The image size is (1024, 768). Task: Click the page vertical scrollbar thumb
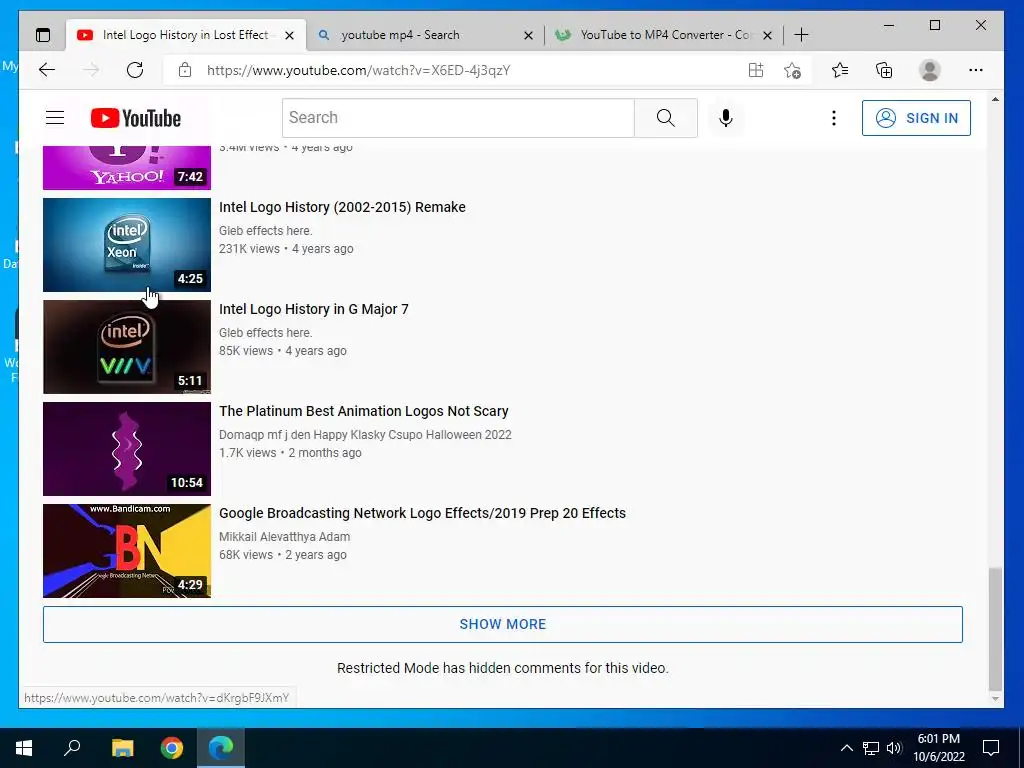coord(995,628)
